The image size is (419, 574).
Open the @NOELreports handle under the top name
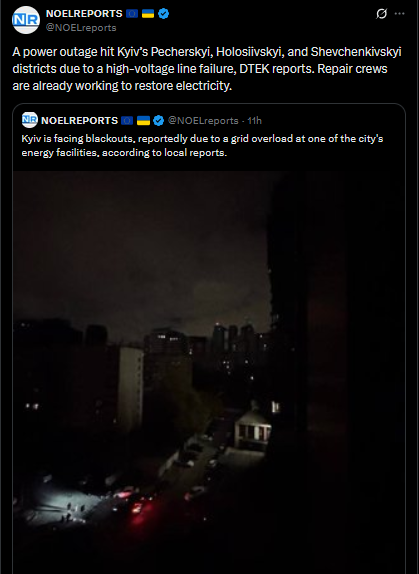pyautogui.click(x=81, y=28)
